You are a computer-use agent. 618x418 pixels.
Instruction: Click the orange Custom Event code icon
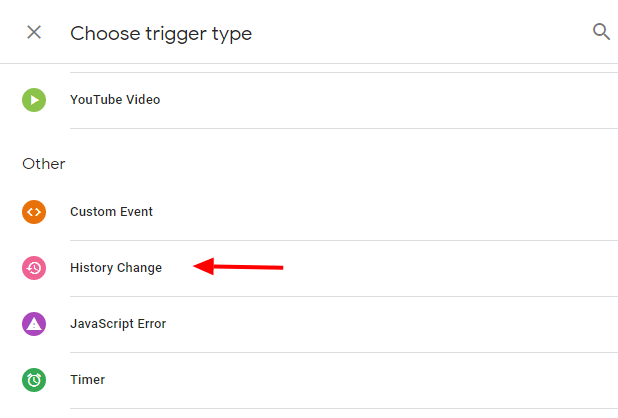[34, 212]
